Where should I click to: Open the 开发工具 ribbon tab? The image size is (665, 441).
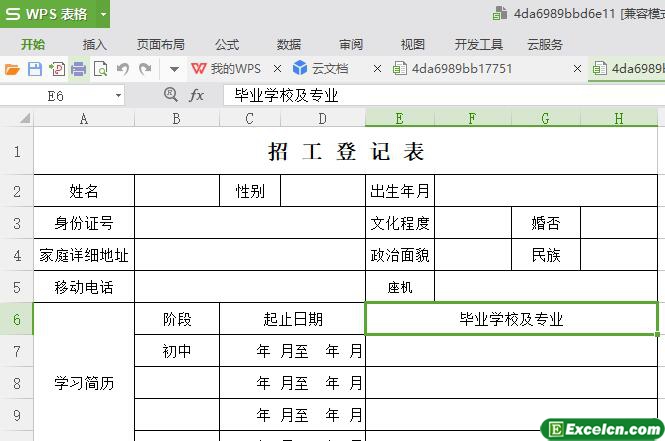tap(479, 45)
